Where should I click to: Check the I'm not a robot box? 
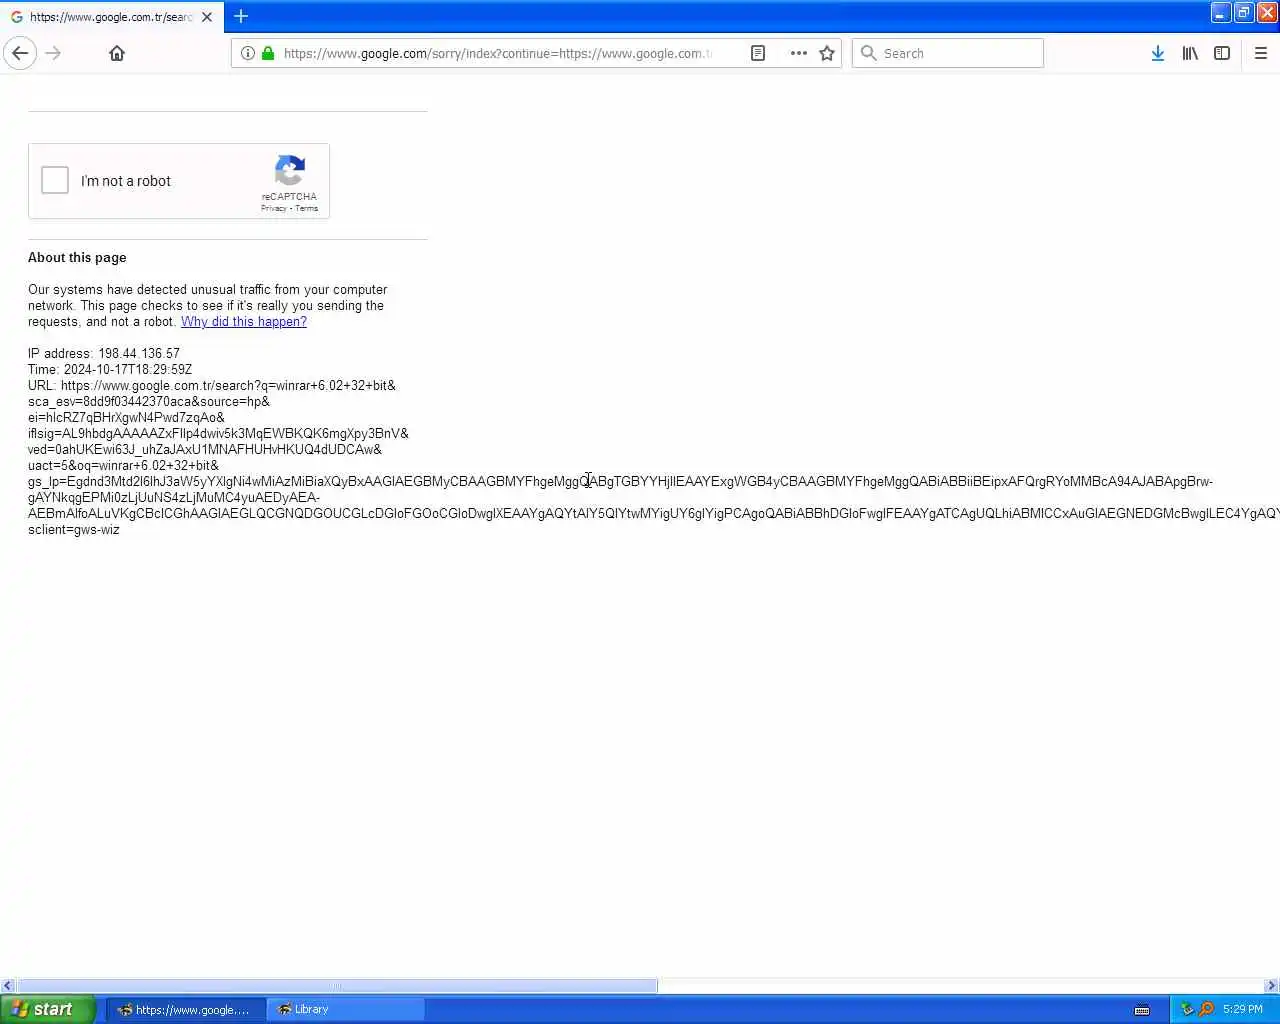55,180
